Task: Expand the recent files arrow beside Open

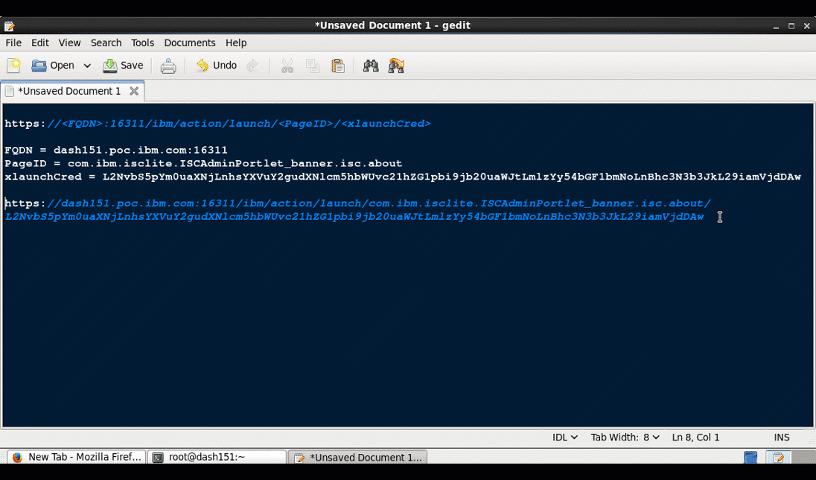Action: 87,66
